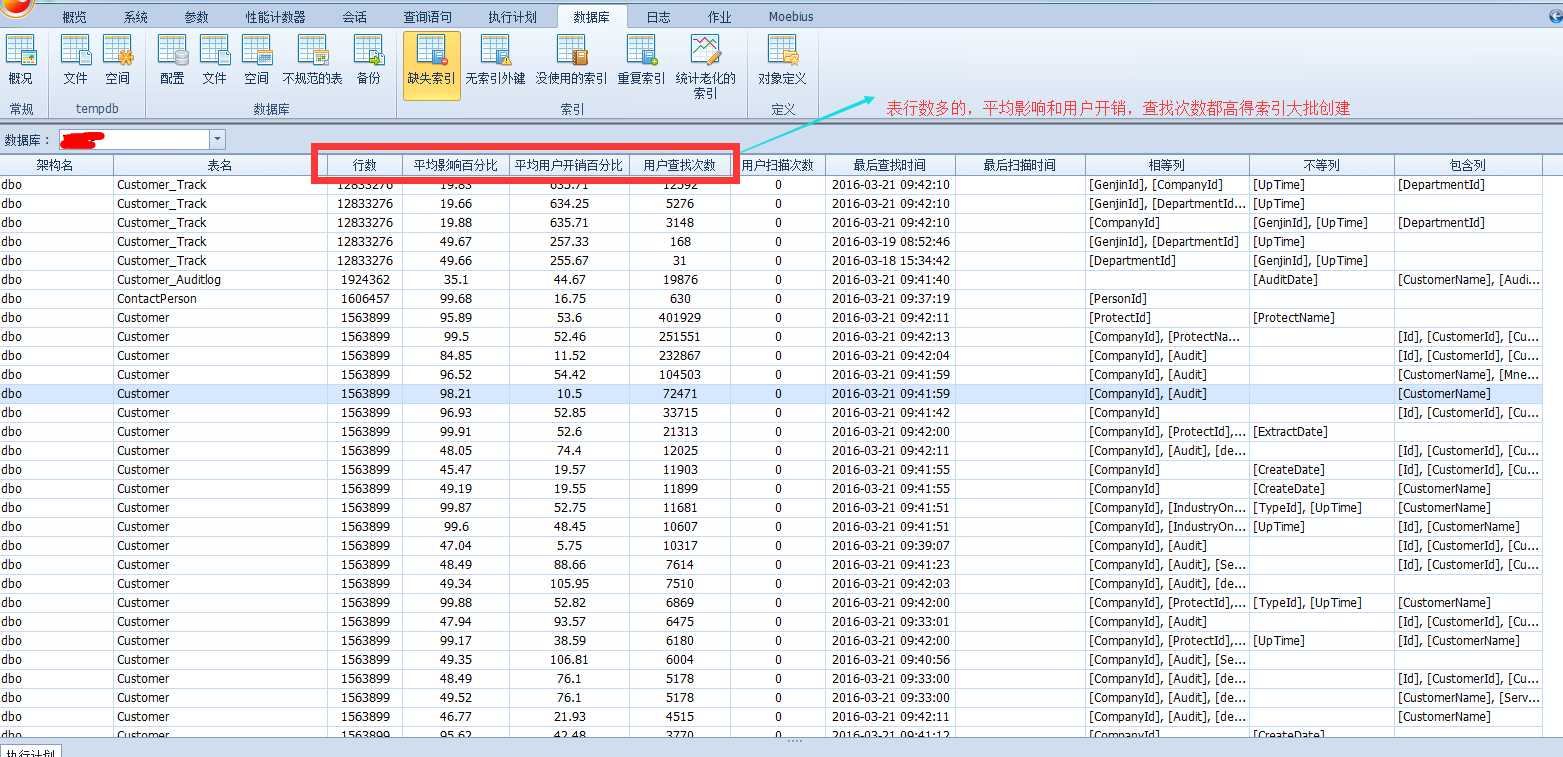The height and width of the screenshot is (757, 1563).
Task: Open 统计老化的索引 icon
Action: click(x=705, y=65)
